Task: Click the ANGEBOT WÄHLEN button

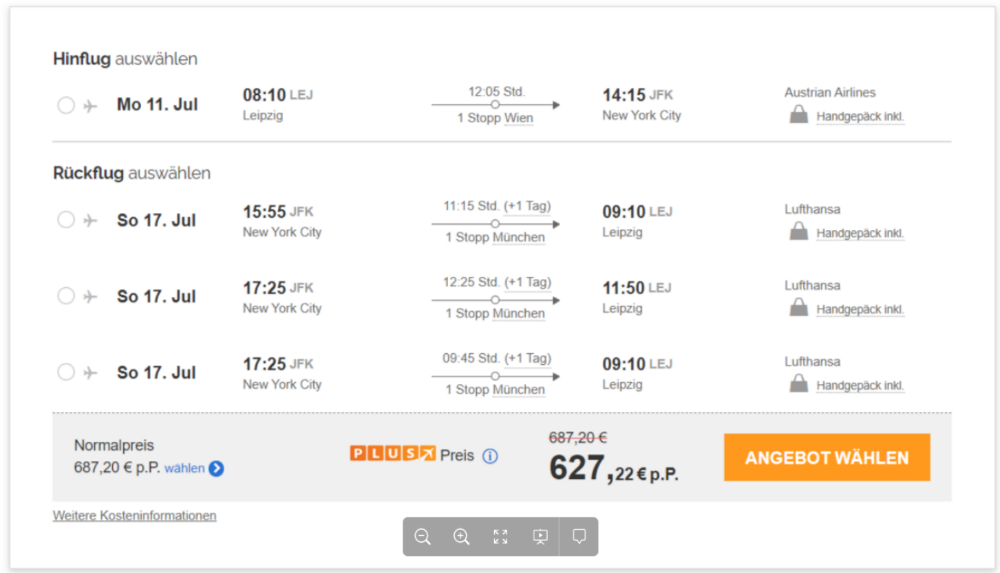Action: click(827, 458)
